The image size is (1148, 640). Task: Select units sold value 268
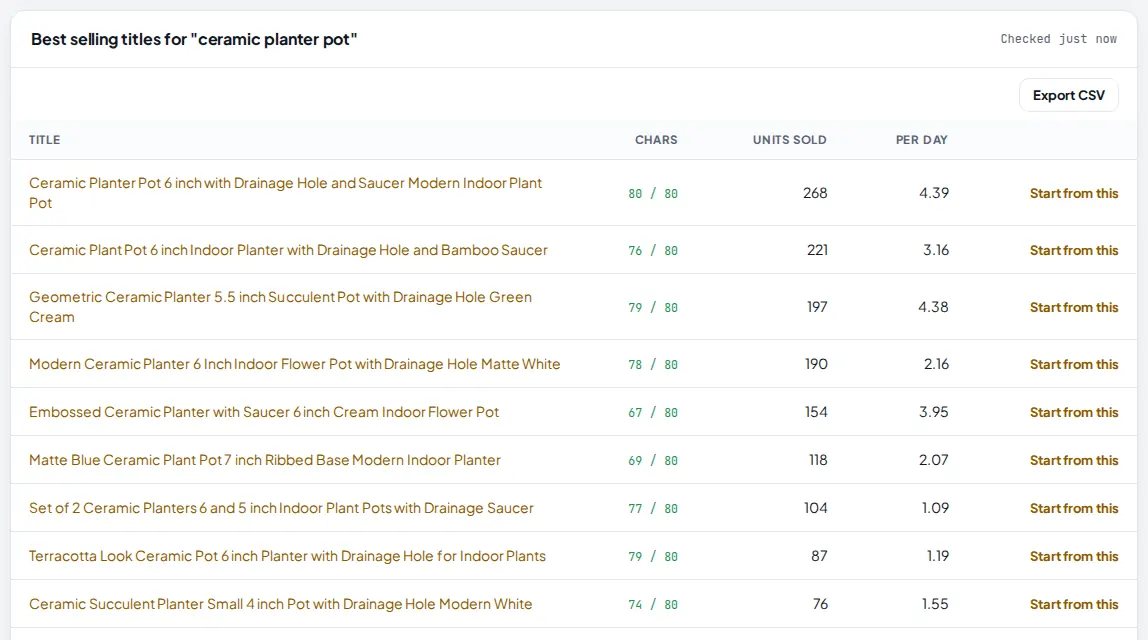click(x=815, y=193)
